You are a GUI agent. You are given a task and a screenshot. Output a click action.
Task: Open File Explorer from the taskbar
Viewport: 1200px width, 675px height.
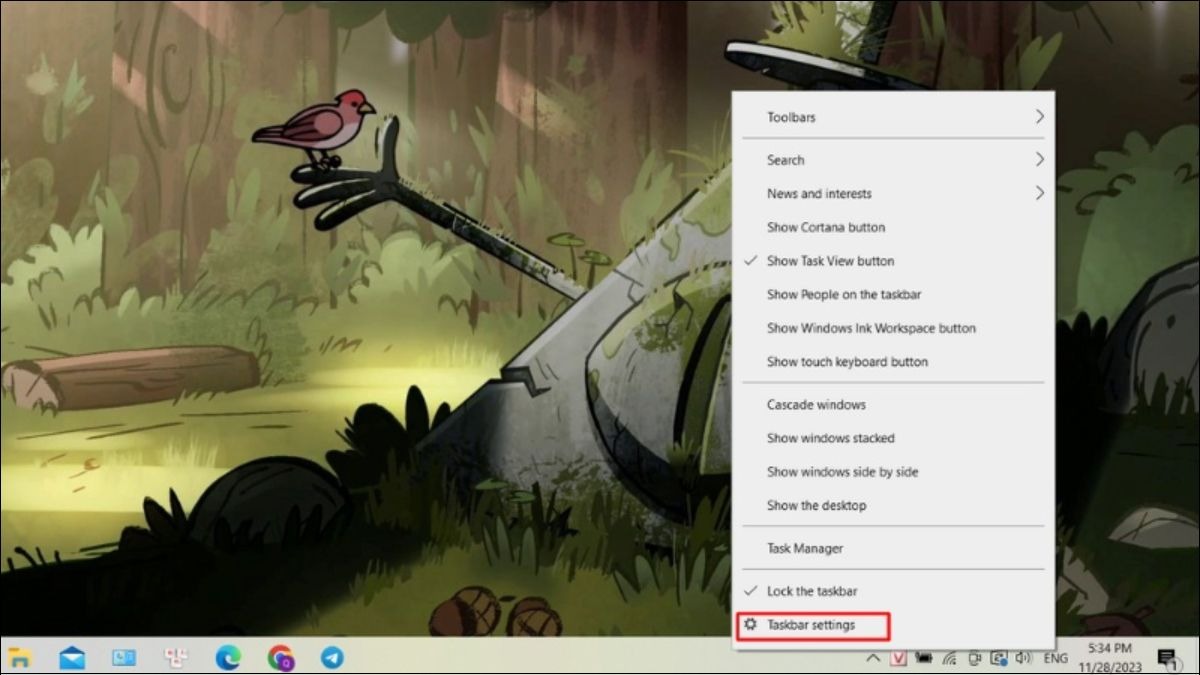(x=19, y=658)
